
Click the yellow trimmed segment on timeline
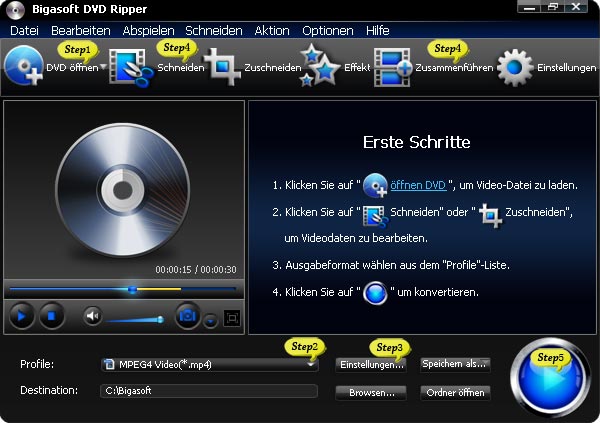tap(158, 289)
